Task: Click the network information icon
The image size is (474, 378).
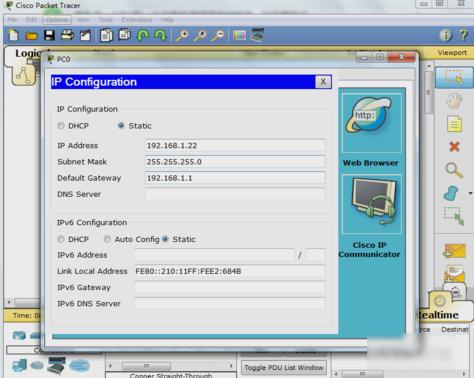Action: pos(445,35)
